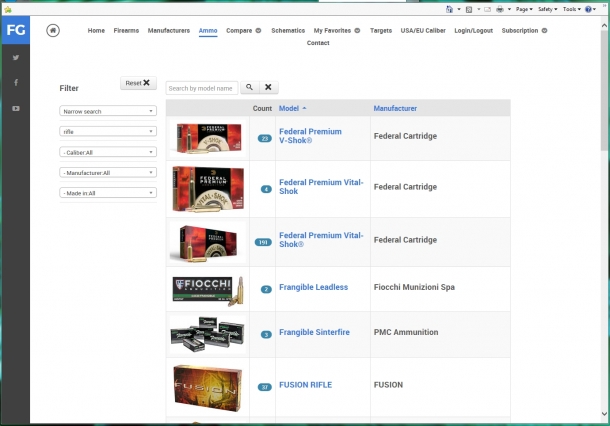The width and height of the screenshot is (610, 426).
Task: Expand the IE Home button arrow
Action: 459,9
